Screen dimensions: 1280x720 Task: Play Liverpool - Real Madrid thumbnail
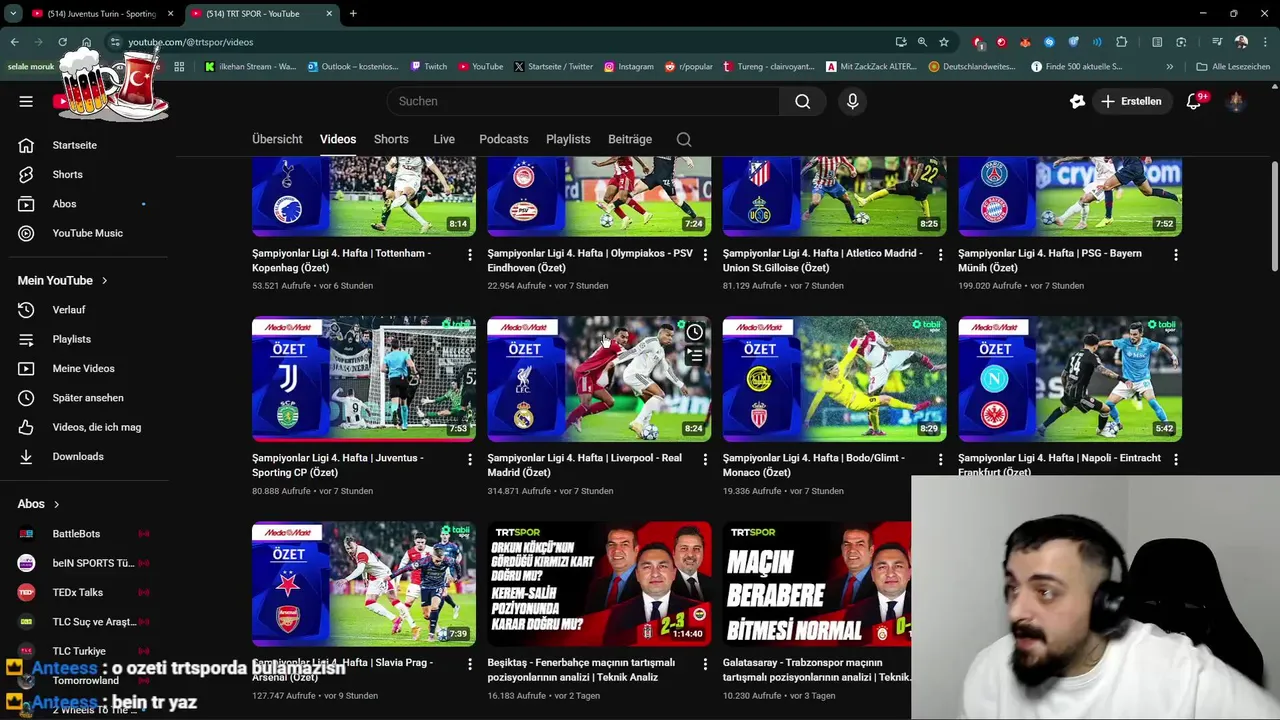599,379
